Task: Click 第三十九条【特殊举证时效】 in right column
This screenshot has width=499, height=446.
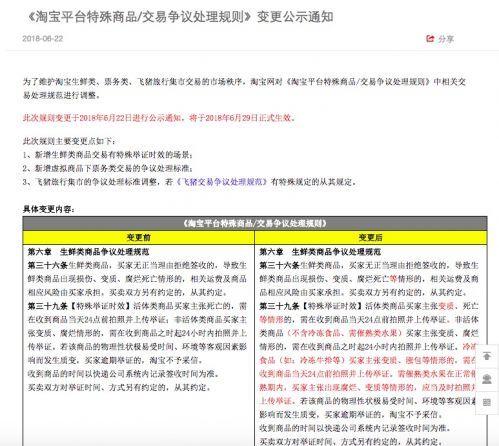Action: point(312,306)
